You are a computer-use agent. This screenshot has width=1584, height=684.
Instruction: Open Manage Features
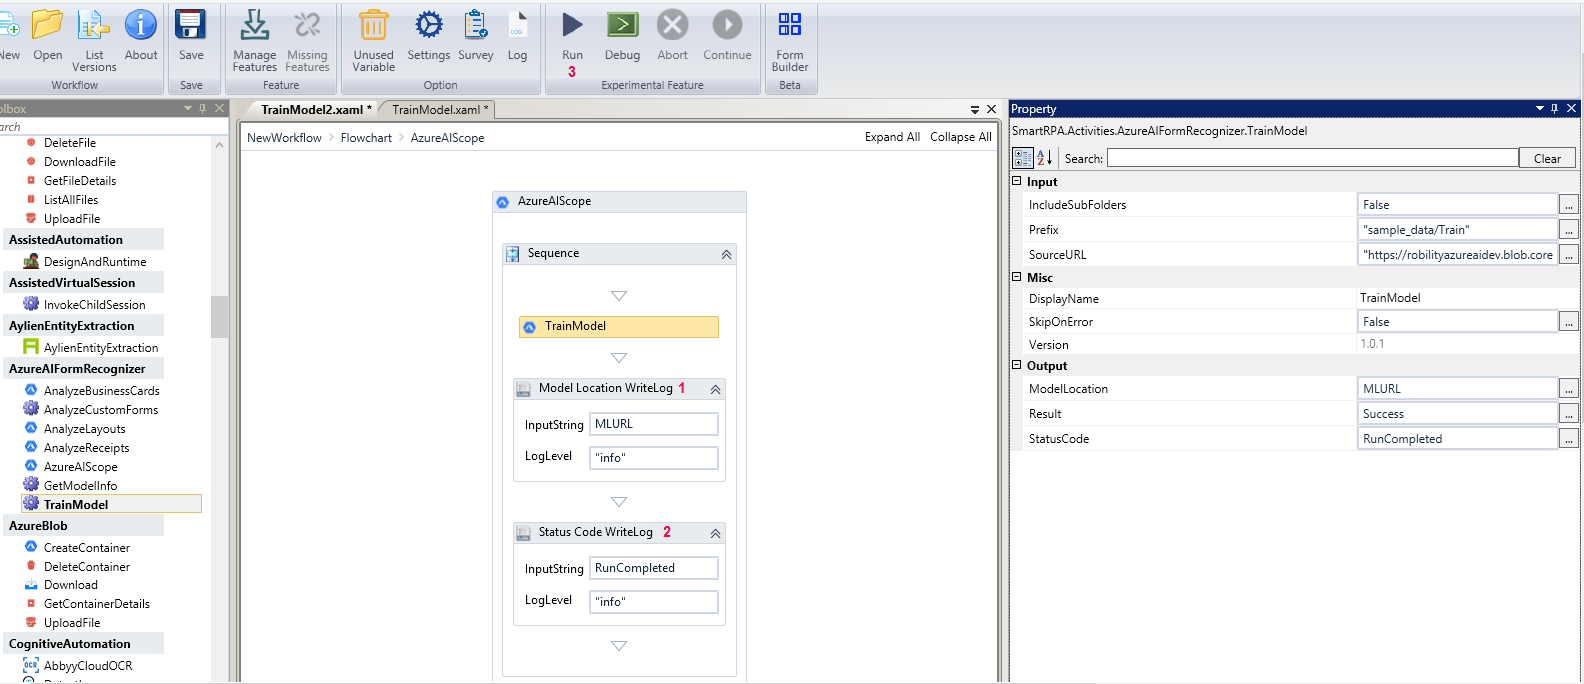(254, 25)
